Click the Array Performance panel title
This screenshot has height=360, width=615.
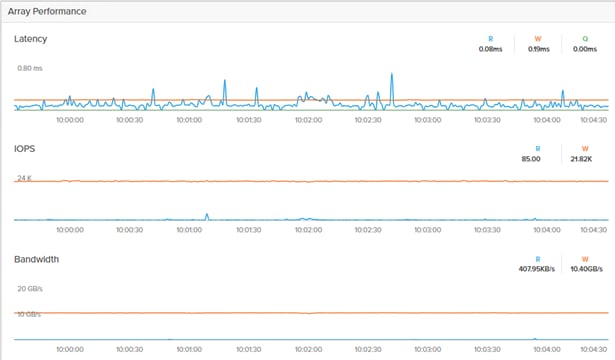pyautogui.click(x=47, y=11)
